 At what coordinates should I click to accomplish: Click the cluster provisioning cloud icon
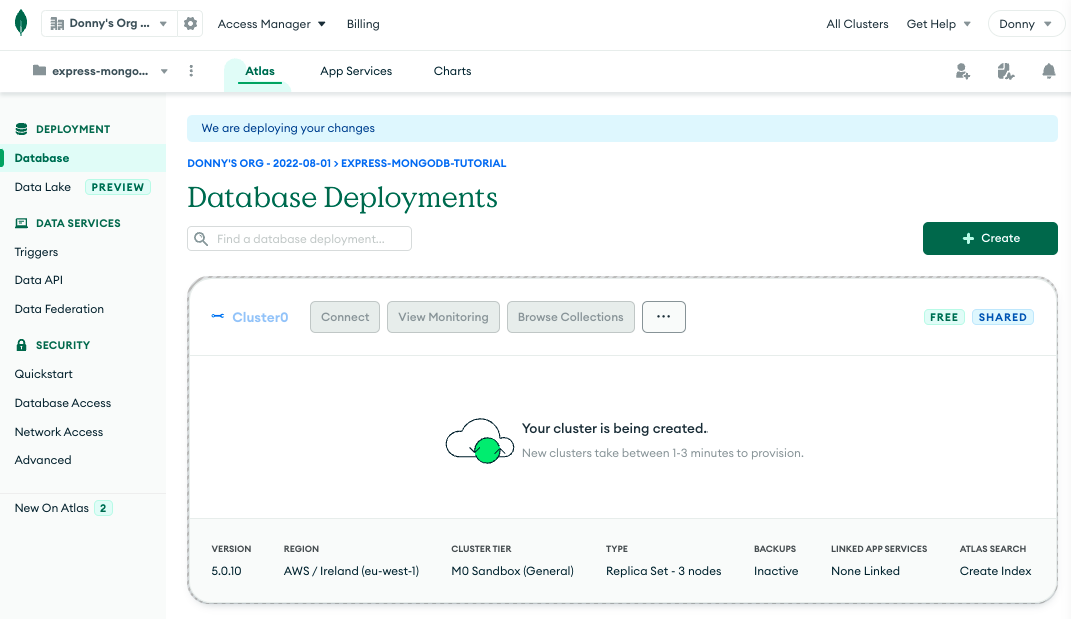(x=479, y=441)
